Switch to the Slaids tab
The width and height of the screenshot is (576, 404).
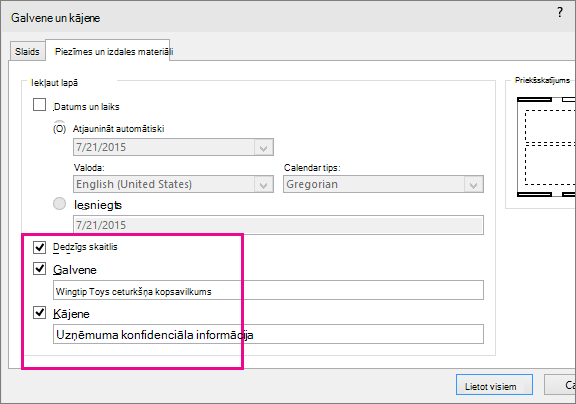[27, 51]
